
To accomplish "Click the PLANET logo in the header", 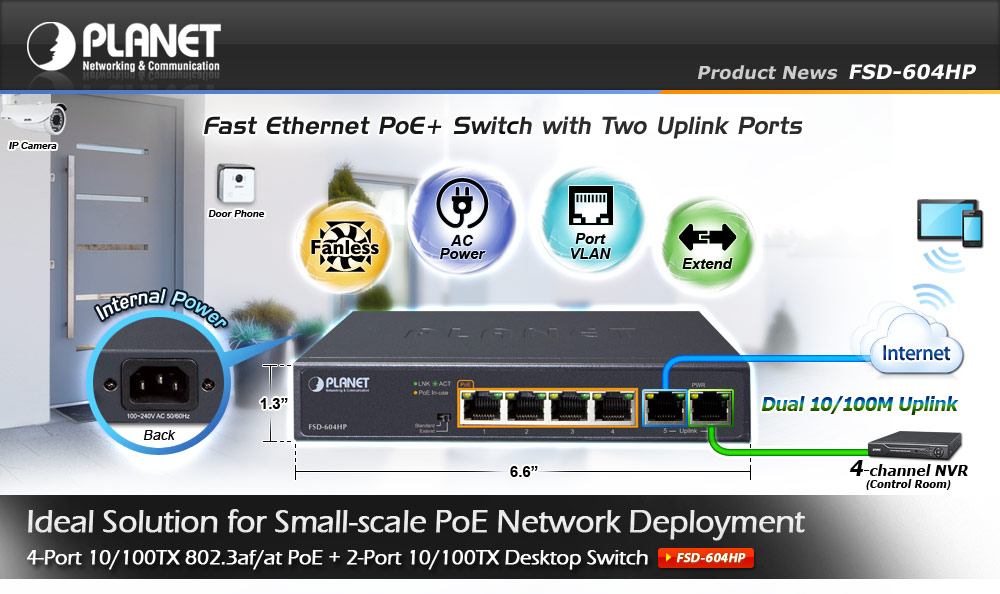I will click(124, 47).
